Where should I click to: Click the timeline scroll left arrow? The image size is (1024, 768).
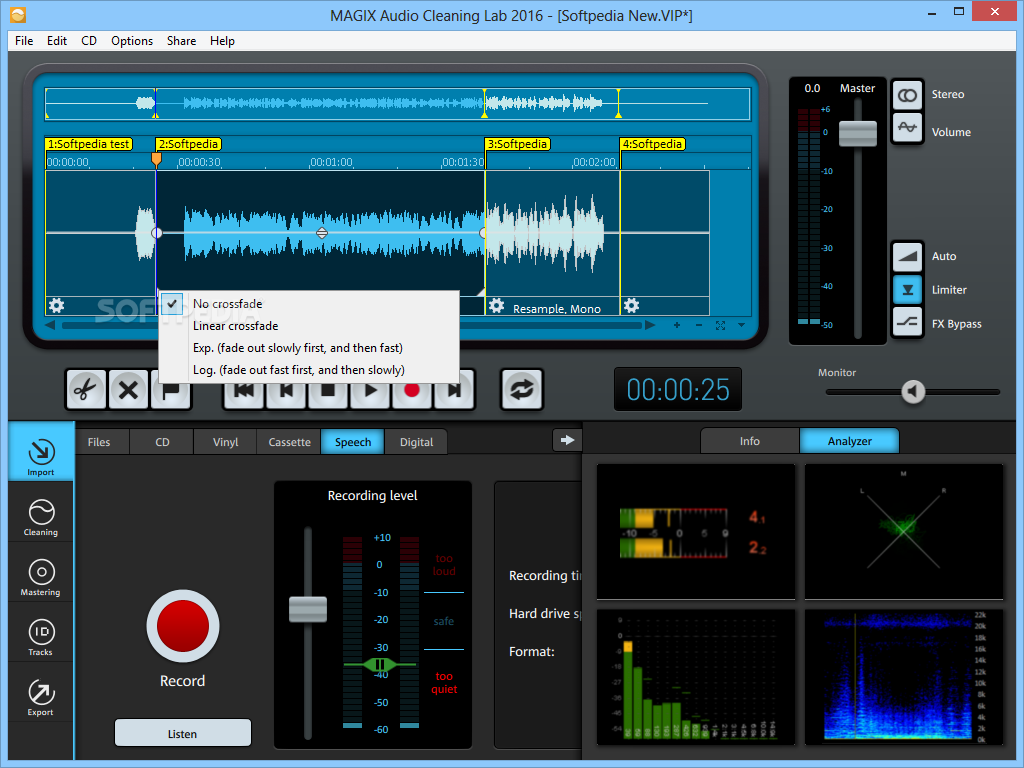[x=50, y=325]
